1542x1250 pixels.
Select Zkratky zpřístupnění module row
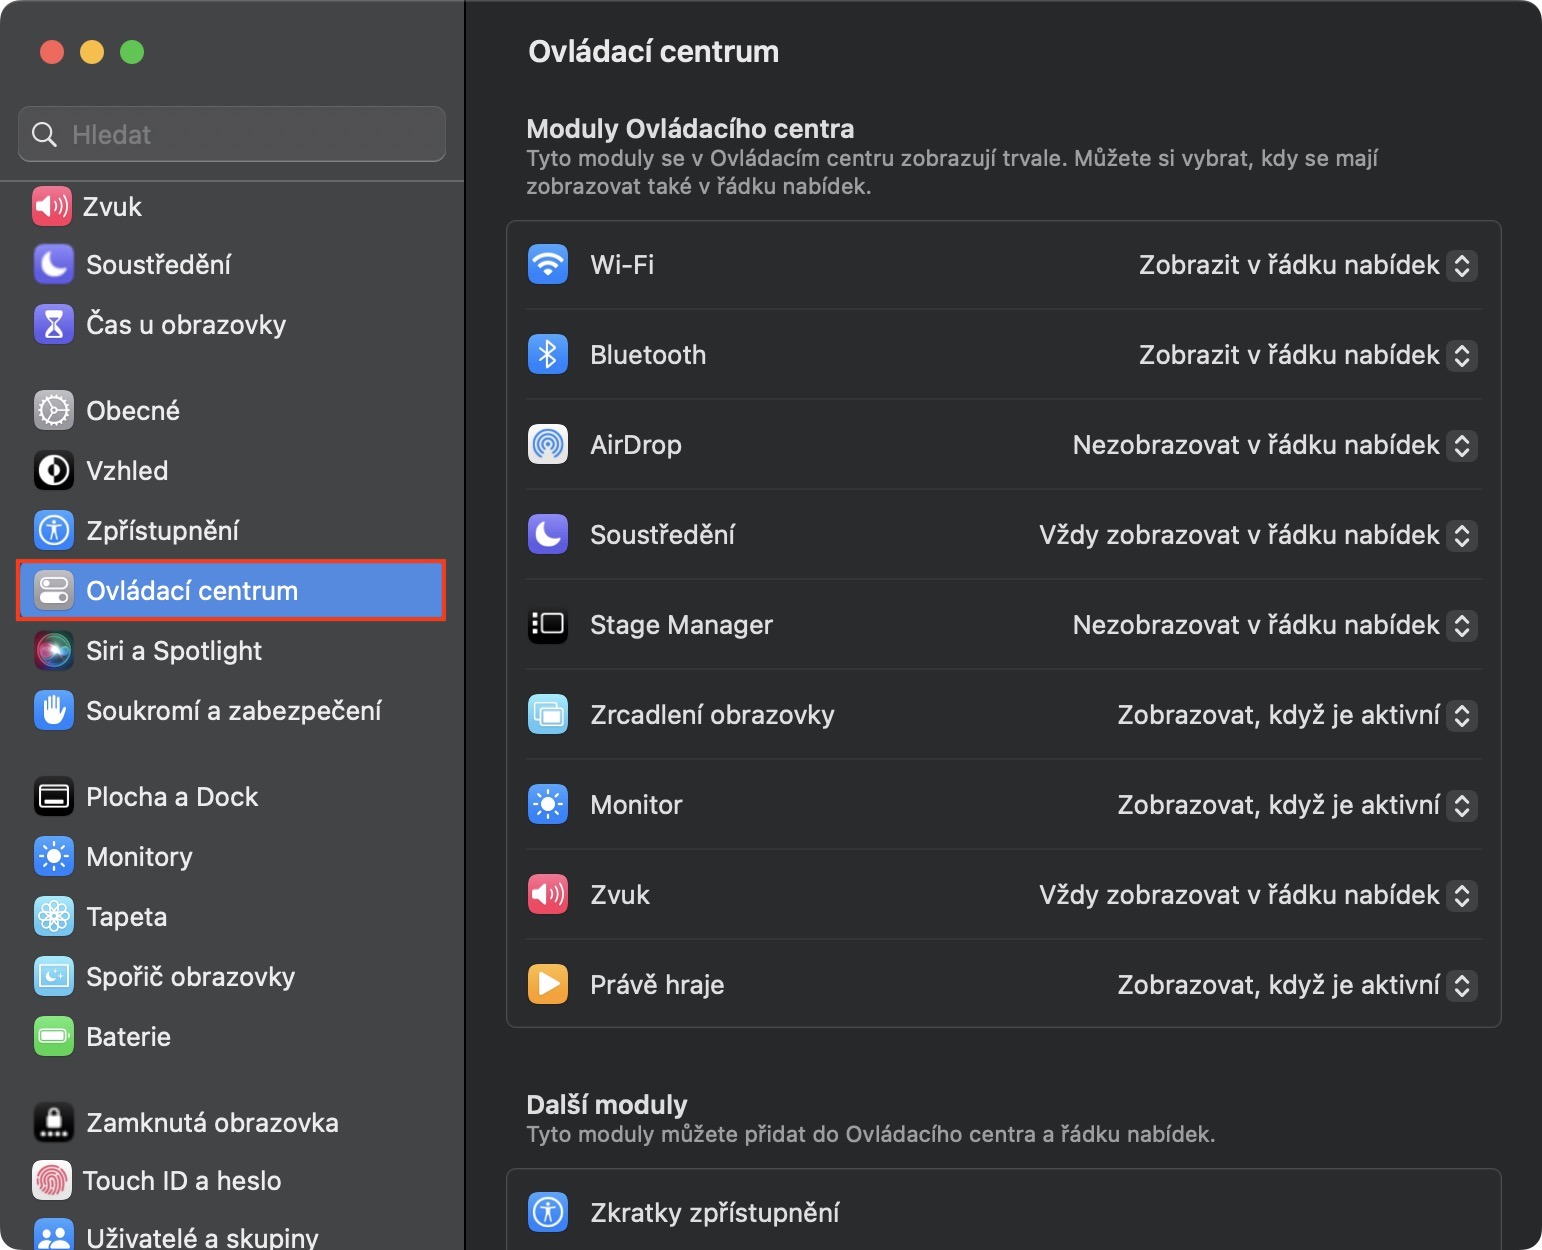[1003, 1213]
